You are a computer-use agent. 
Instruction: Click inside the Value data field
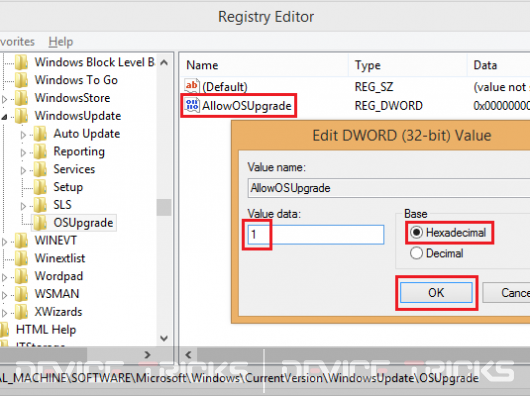[x=316, y=234]
